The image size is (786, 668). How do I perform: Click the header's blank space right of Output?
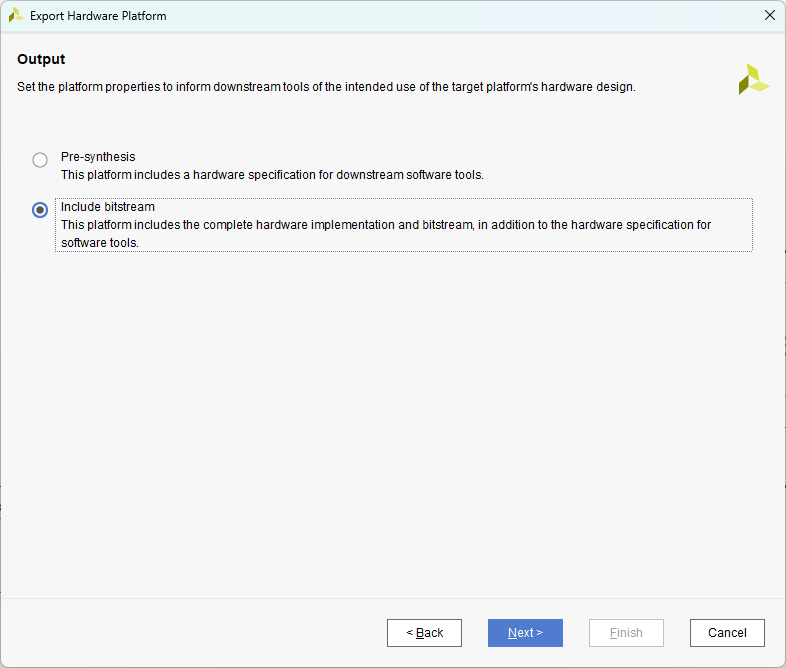400,60
